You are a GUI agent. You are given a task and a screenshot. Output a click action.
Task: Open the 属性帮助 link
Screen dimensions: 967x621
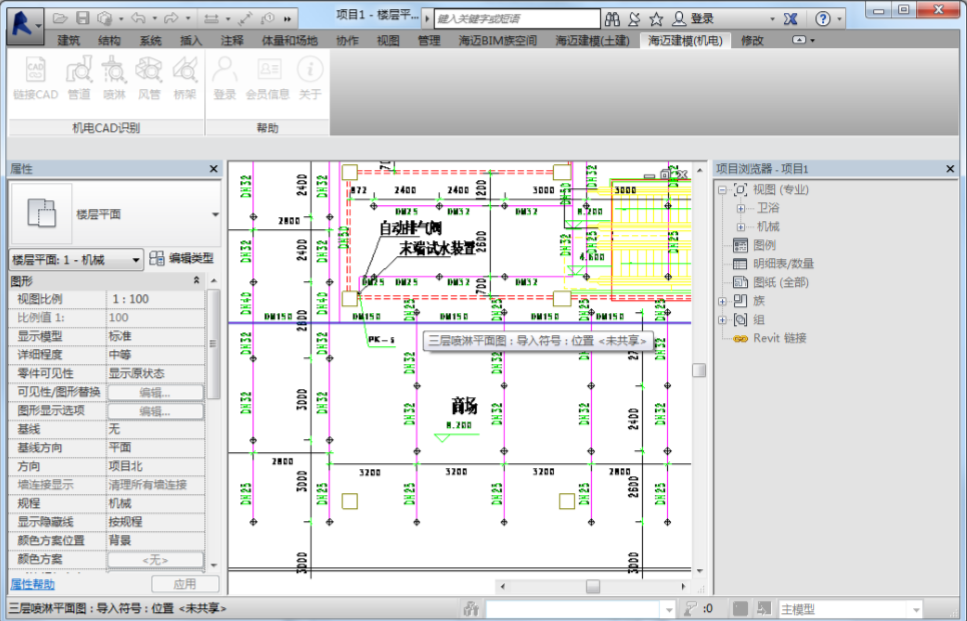(x=33, y=584)
